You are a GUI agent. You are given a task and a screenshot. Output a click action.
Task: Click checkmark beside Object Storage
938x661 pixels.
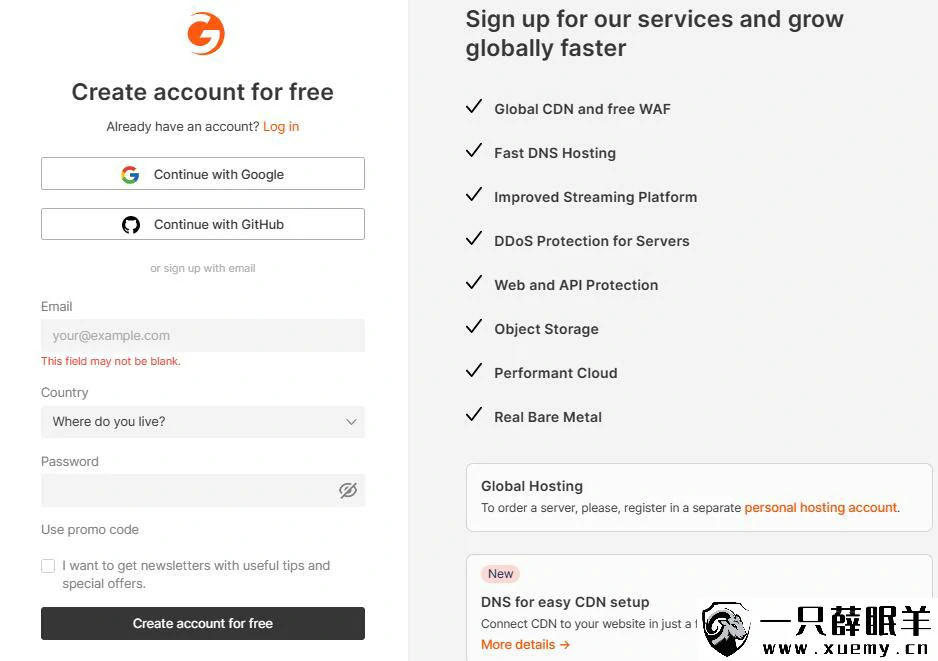tap(474, 327)
